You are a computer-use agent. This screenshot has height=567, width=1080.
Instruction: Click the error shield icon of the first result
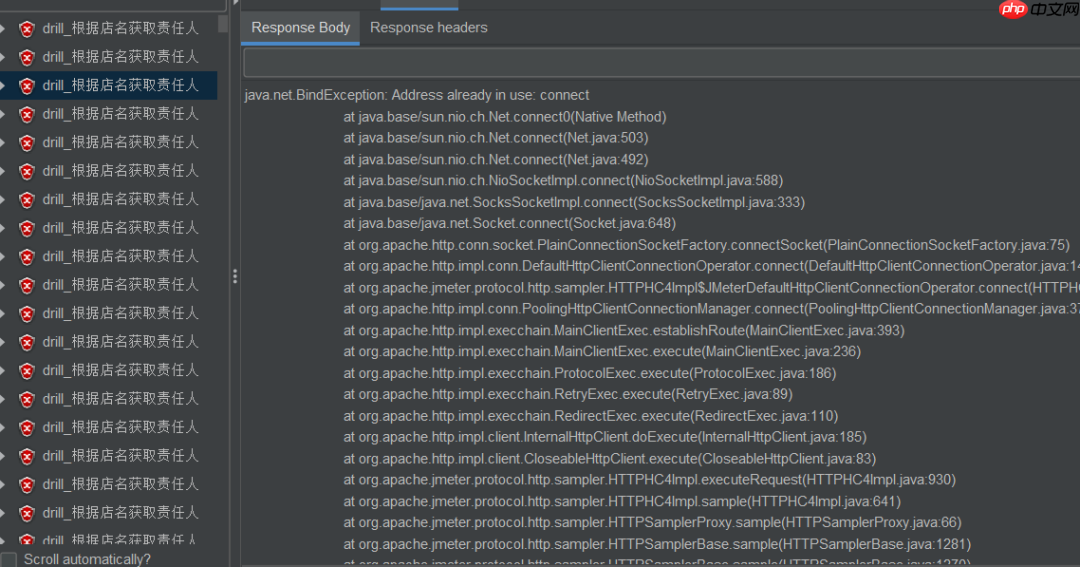pos(27,29)
